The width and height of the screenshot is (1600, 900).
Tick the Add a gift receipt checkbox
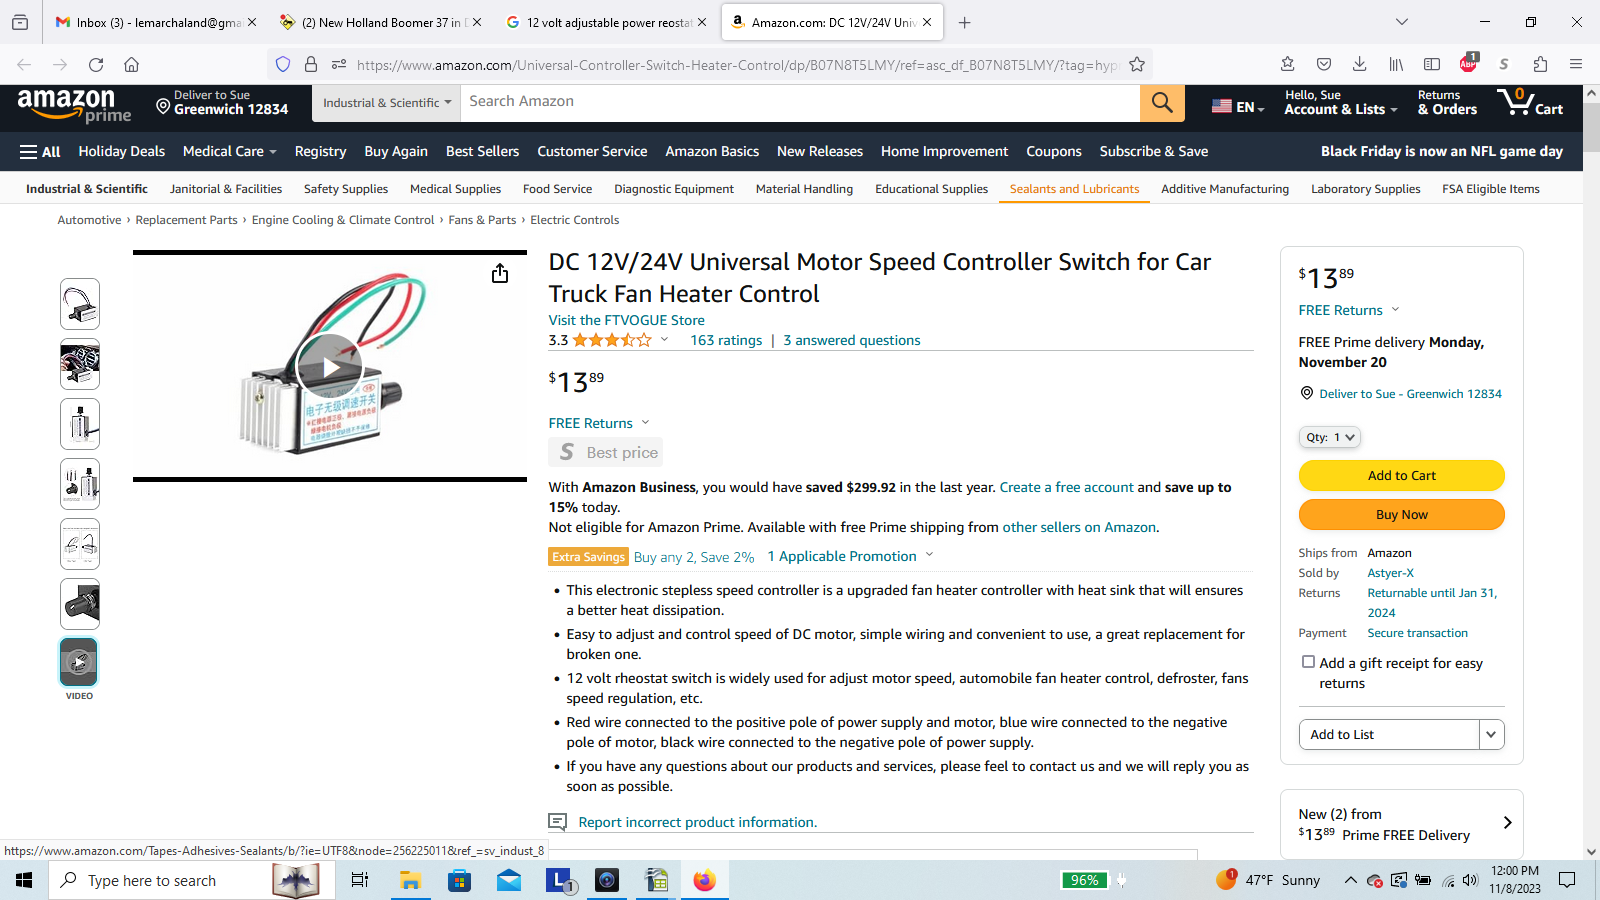pos(1308,662)
